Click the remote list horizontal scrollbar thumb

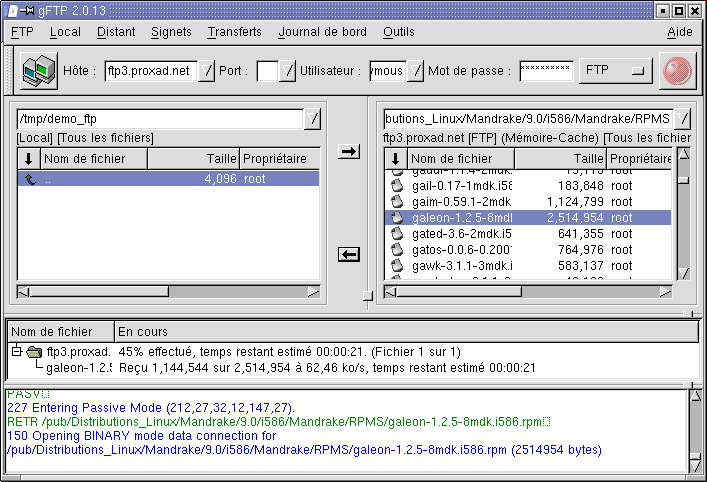pos(459,292)
